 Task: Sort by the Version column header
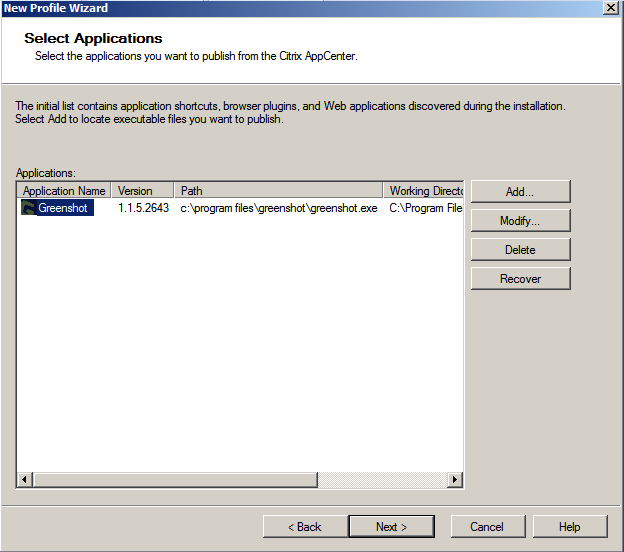(x=142, y=191)
